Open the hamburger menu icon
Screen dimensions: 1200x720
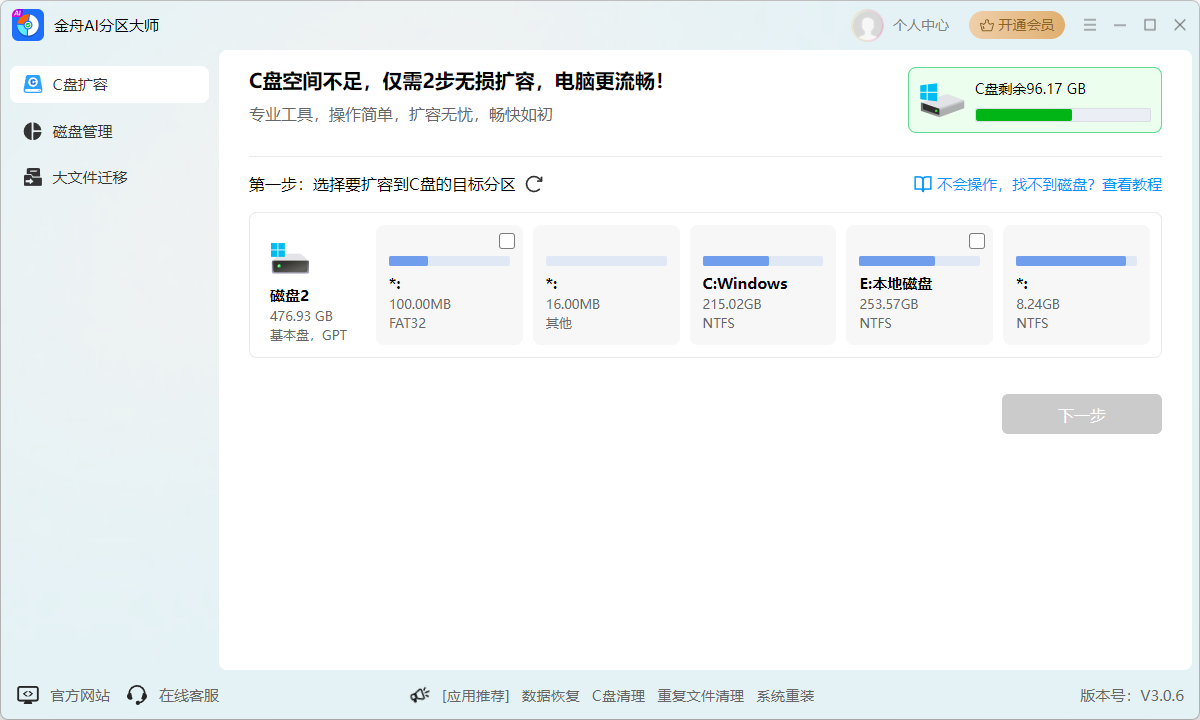(x=1090, y=25)
